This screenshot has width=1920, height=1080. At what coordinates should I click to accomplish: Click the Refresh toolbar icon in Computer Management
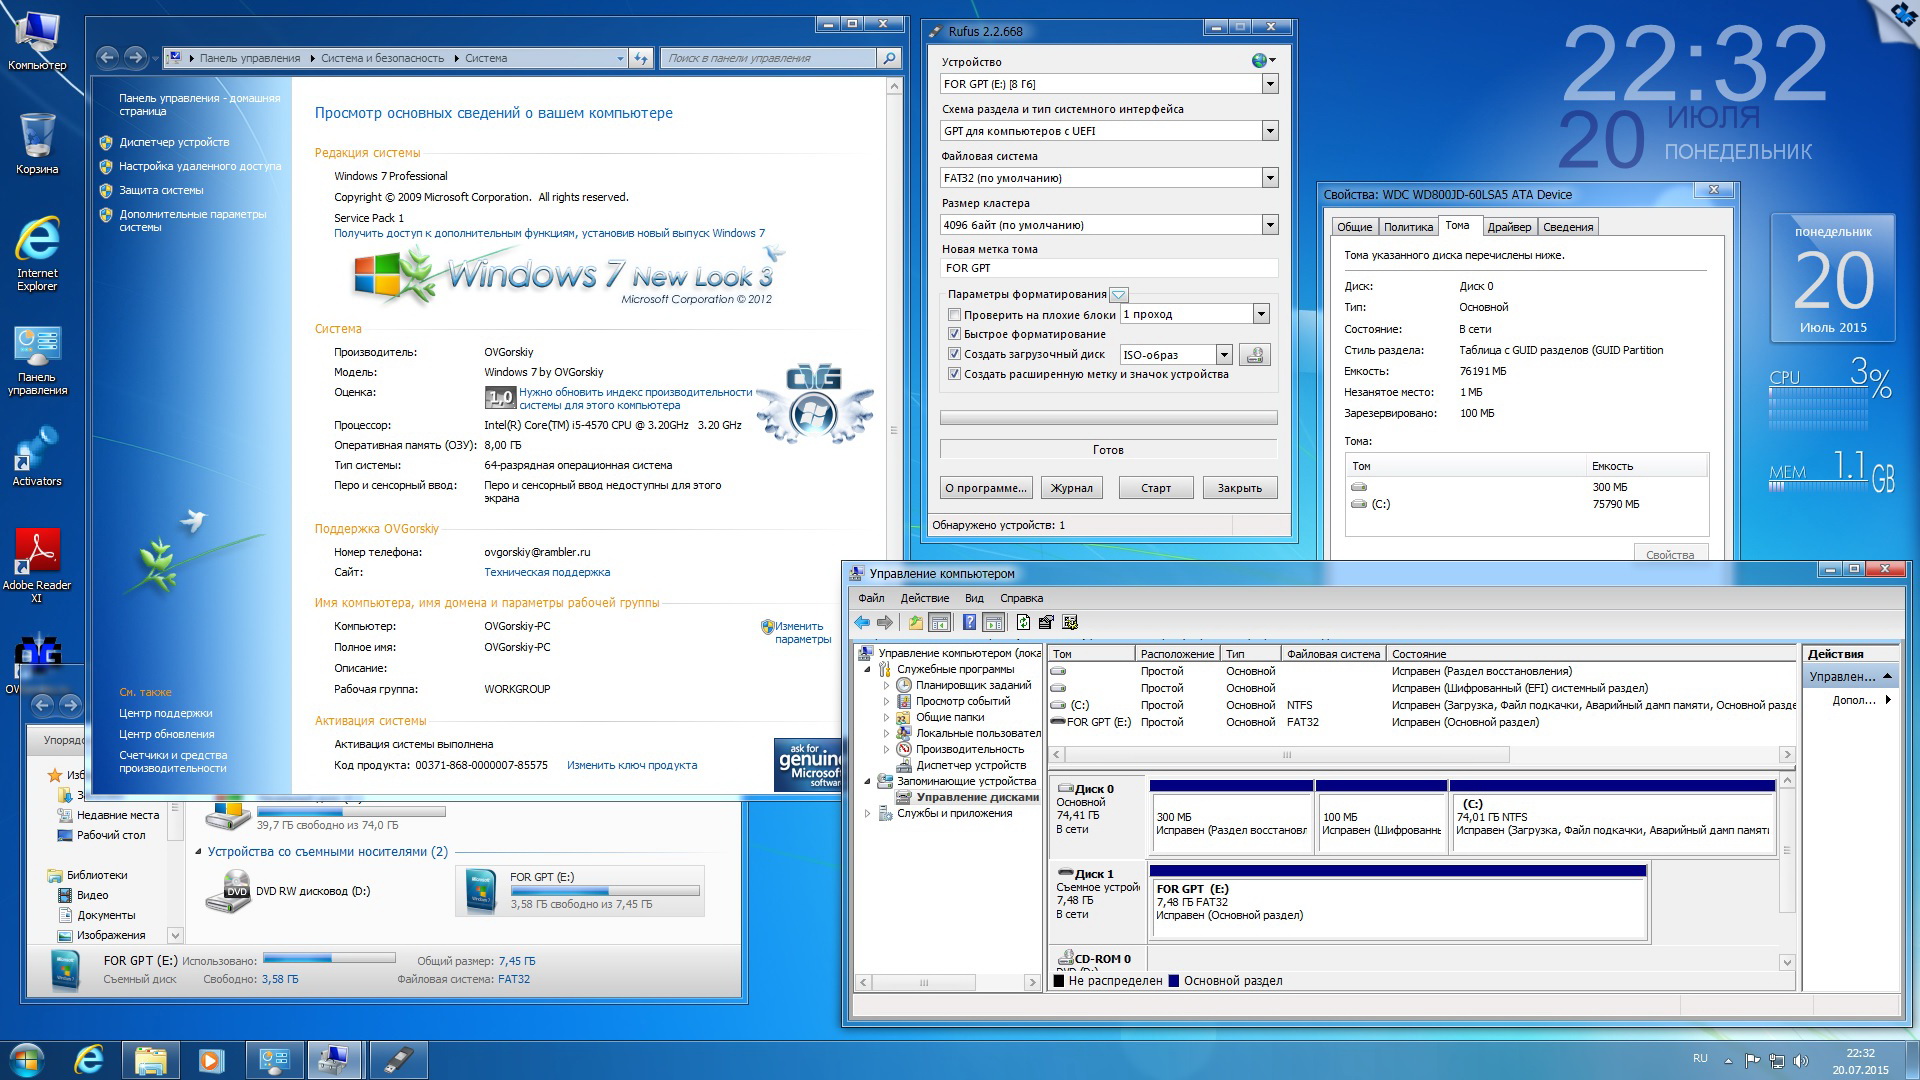tap(1023, 622)
